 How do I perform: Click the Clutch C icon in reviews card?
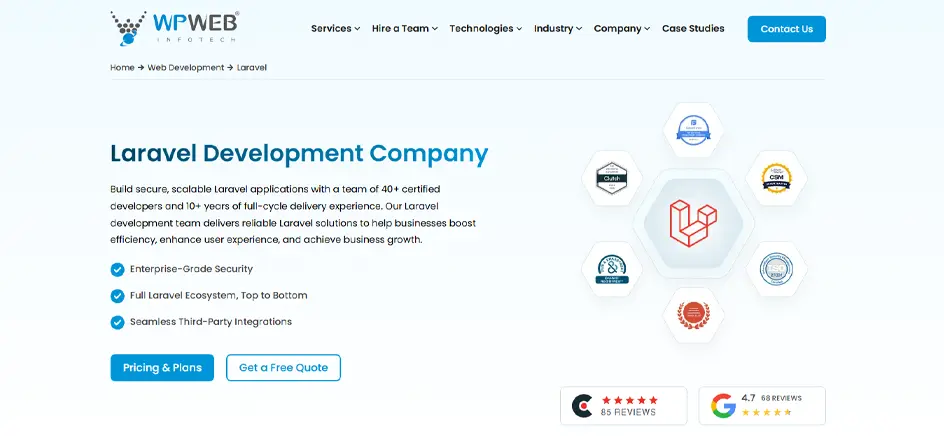(582, 406)
